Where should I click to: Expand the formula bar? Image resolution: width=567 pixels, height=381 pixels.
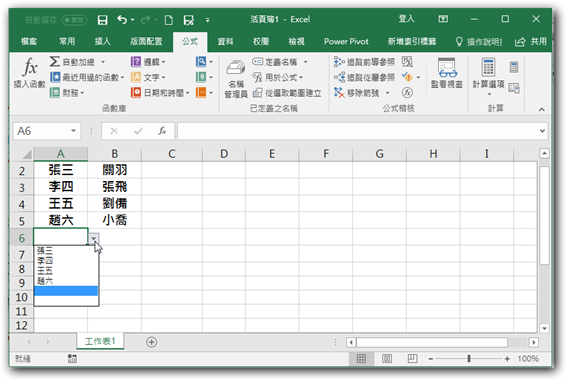coord(542,131)
